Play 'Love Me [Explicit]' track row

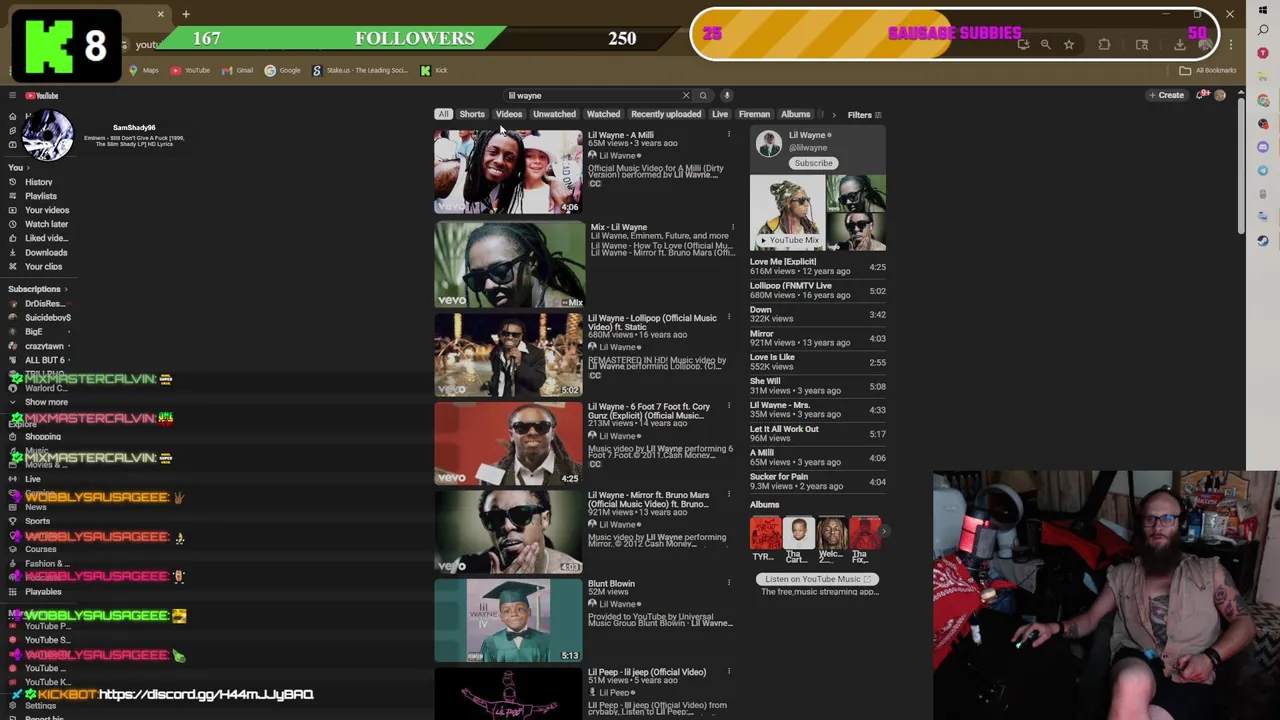tap(818, 266)
